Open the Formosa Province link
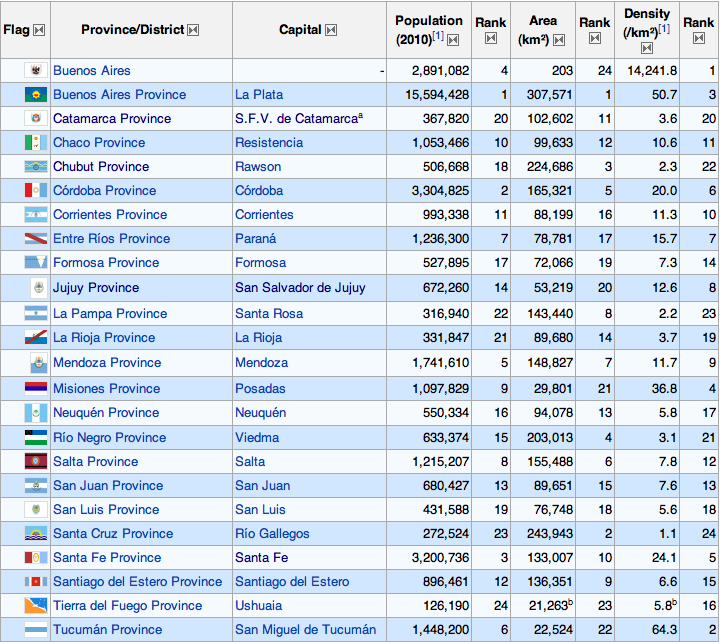The width and height of the screenshot is (720, 642). point(106,263)
